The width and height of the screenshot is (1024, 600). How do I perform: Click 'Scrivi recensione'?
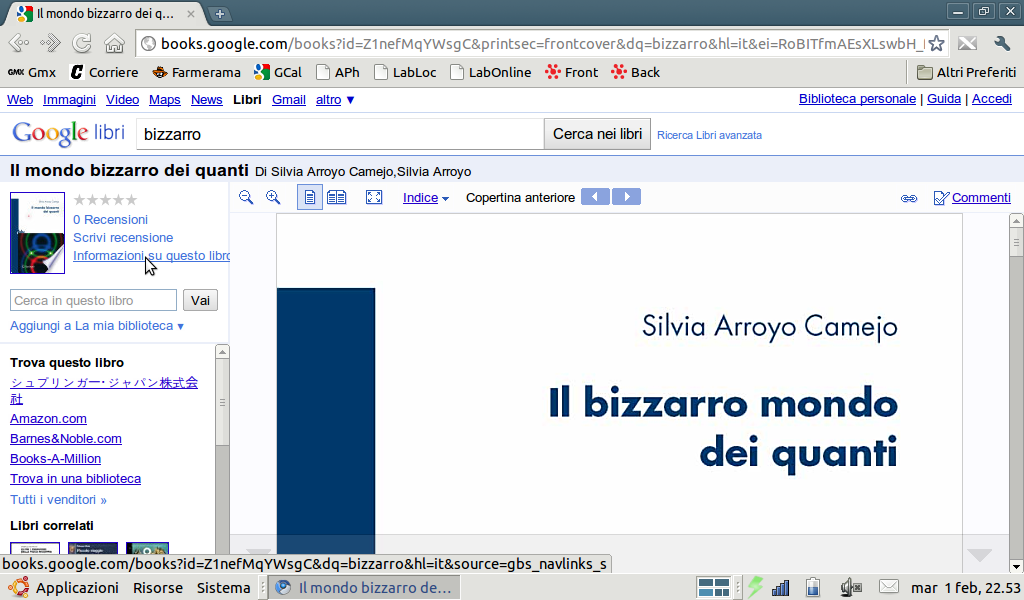click(123, 238)
